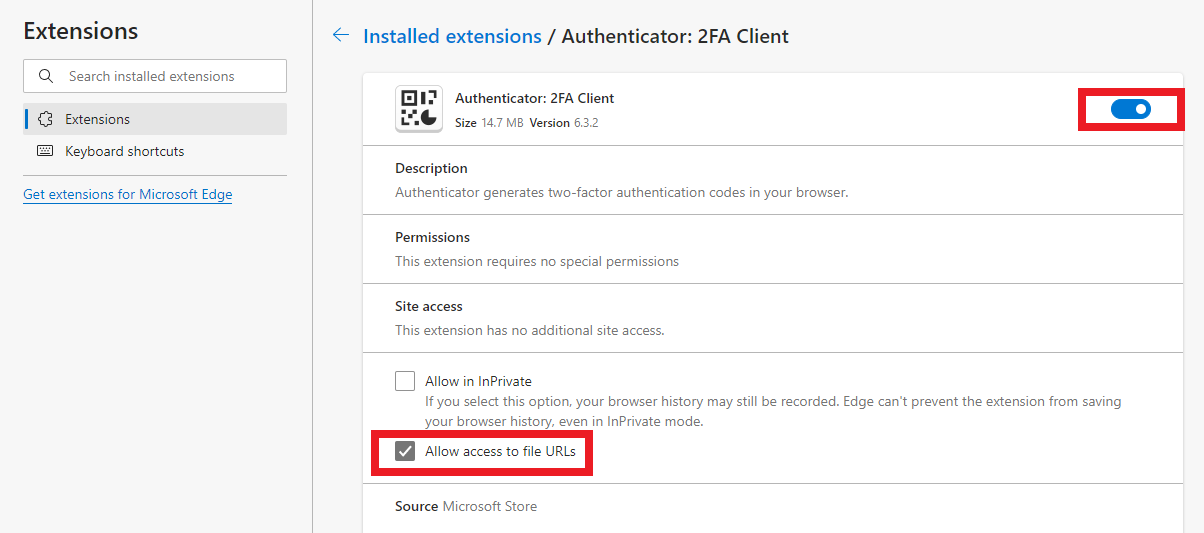Open Get extensions for Microsoft Edge link
1204x533 pixels.
pyautogui.click(x=127, y=194)
